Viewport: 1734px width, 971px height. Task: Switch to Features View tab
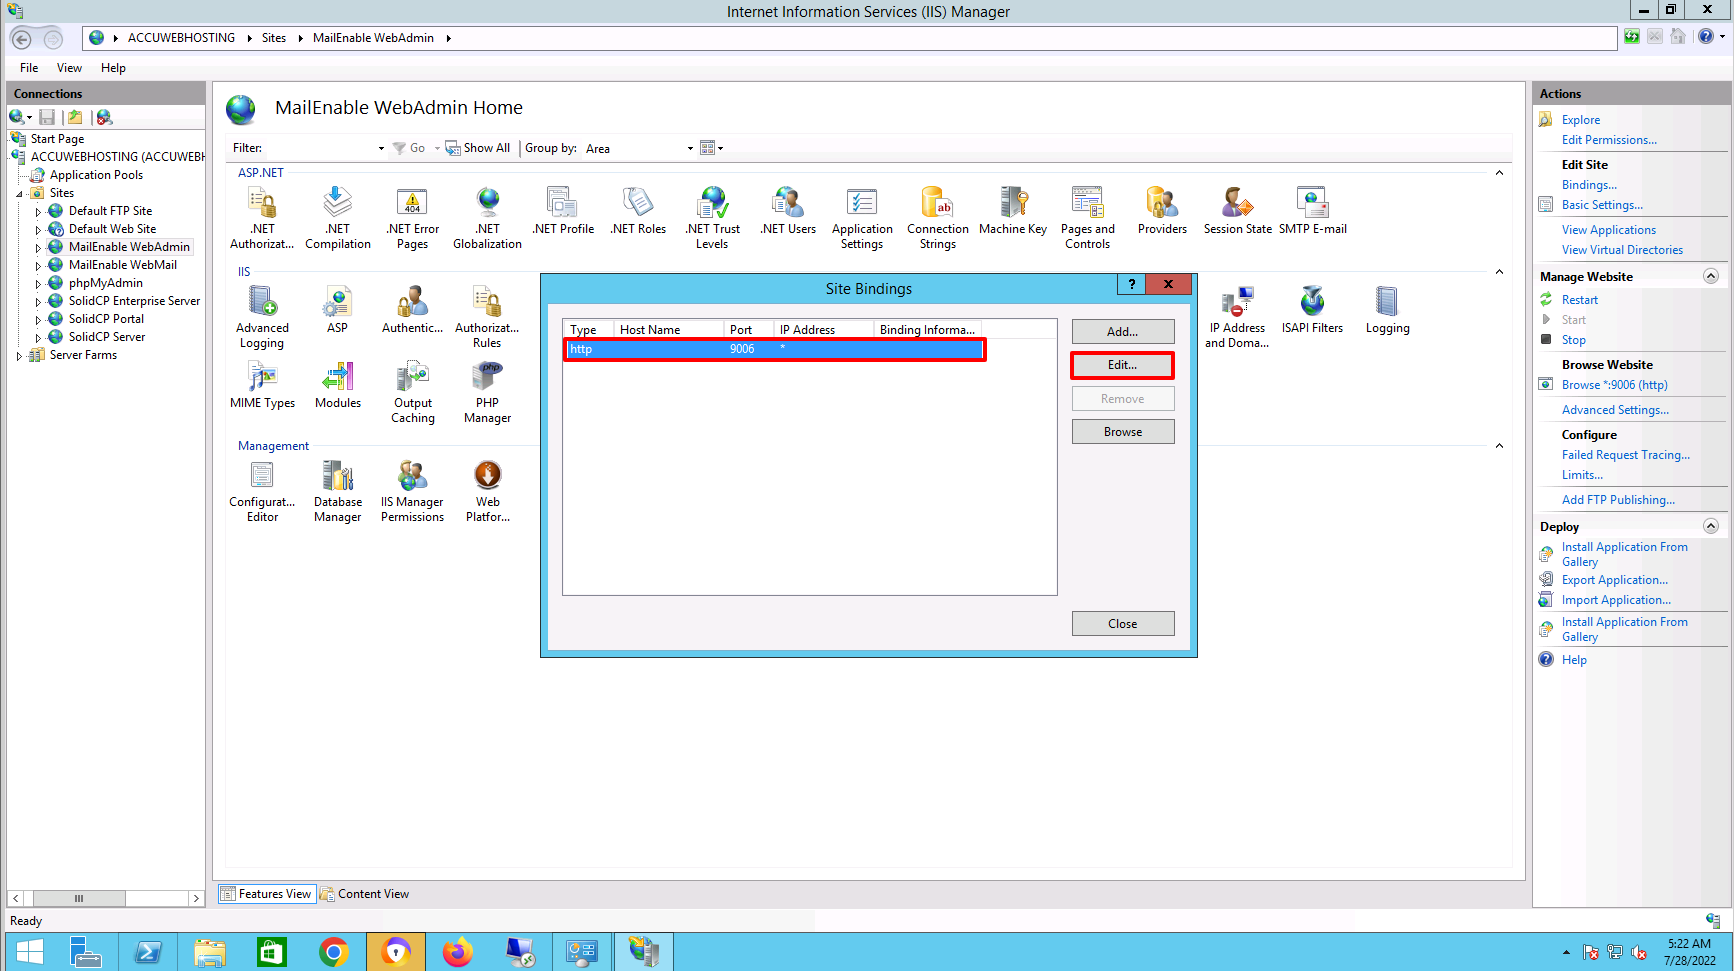267,894
